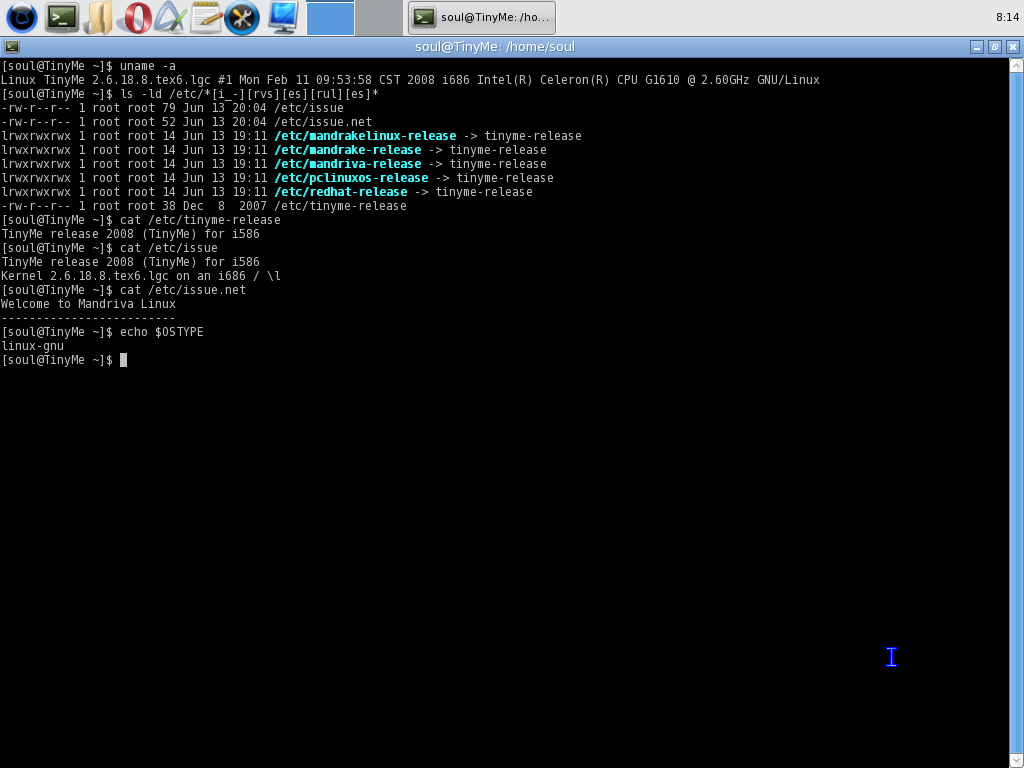Minimize the terminal window

point(977,47)
